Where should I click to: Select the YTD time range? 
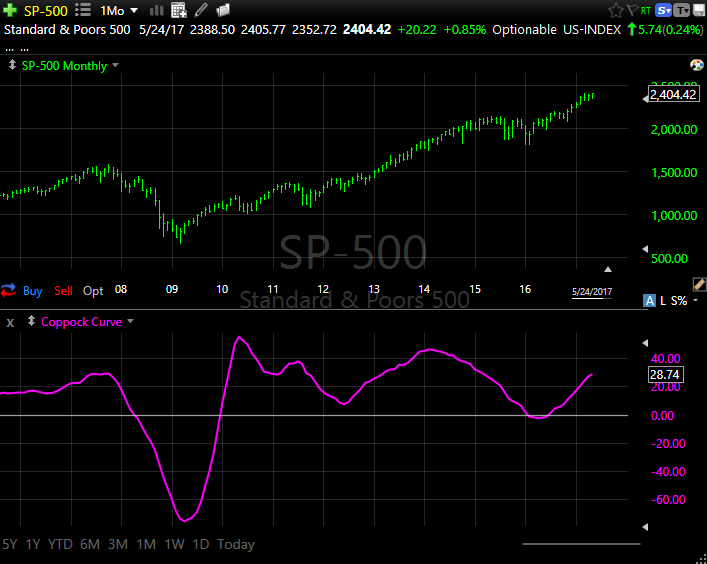coord(60,544)
